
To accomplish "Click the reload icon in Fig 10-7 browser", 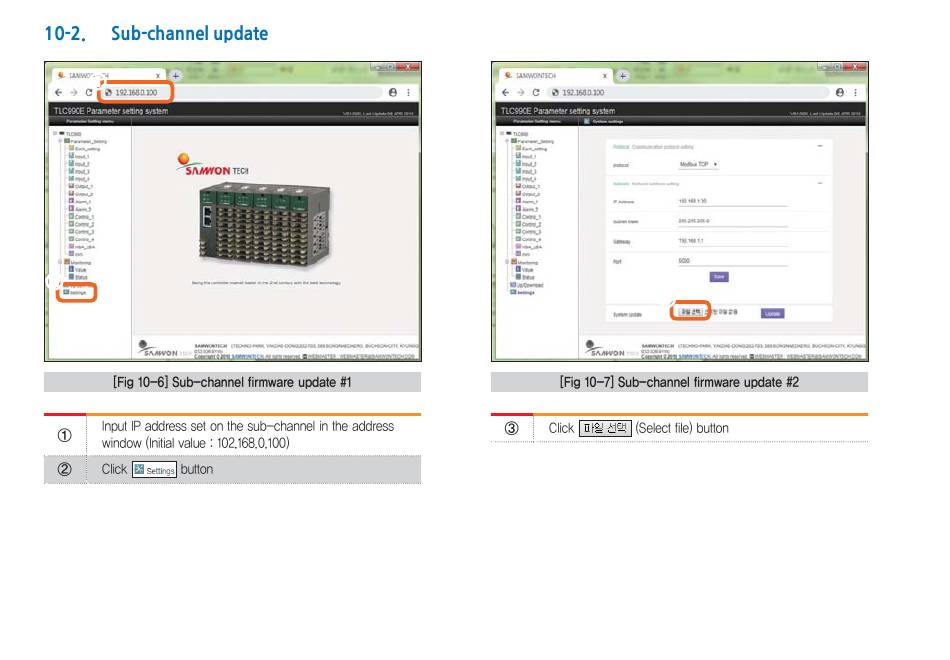I will pyautogui.click(x=536, y=93).
